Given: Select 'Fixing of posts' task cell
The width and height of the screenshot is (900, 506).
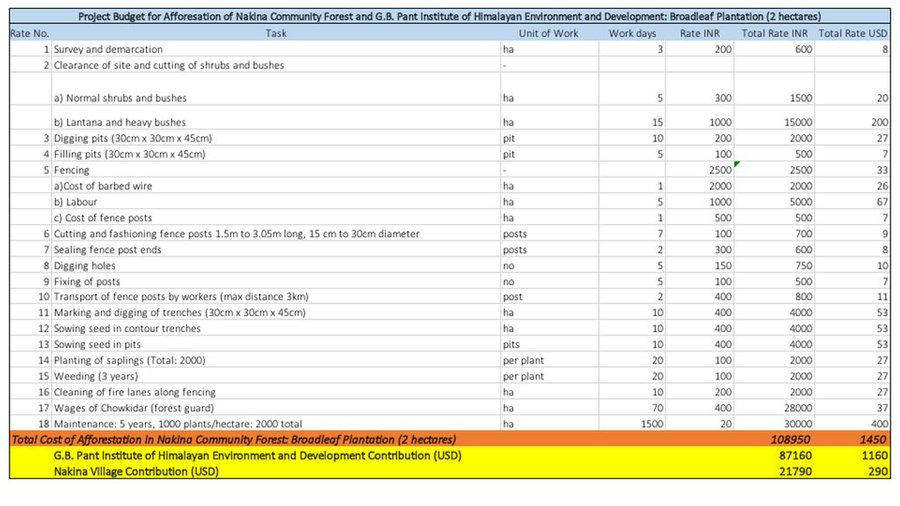Looking at the screenshot, I should click(276, 282).
